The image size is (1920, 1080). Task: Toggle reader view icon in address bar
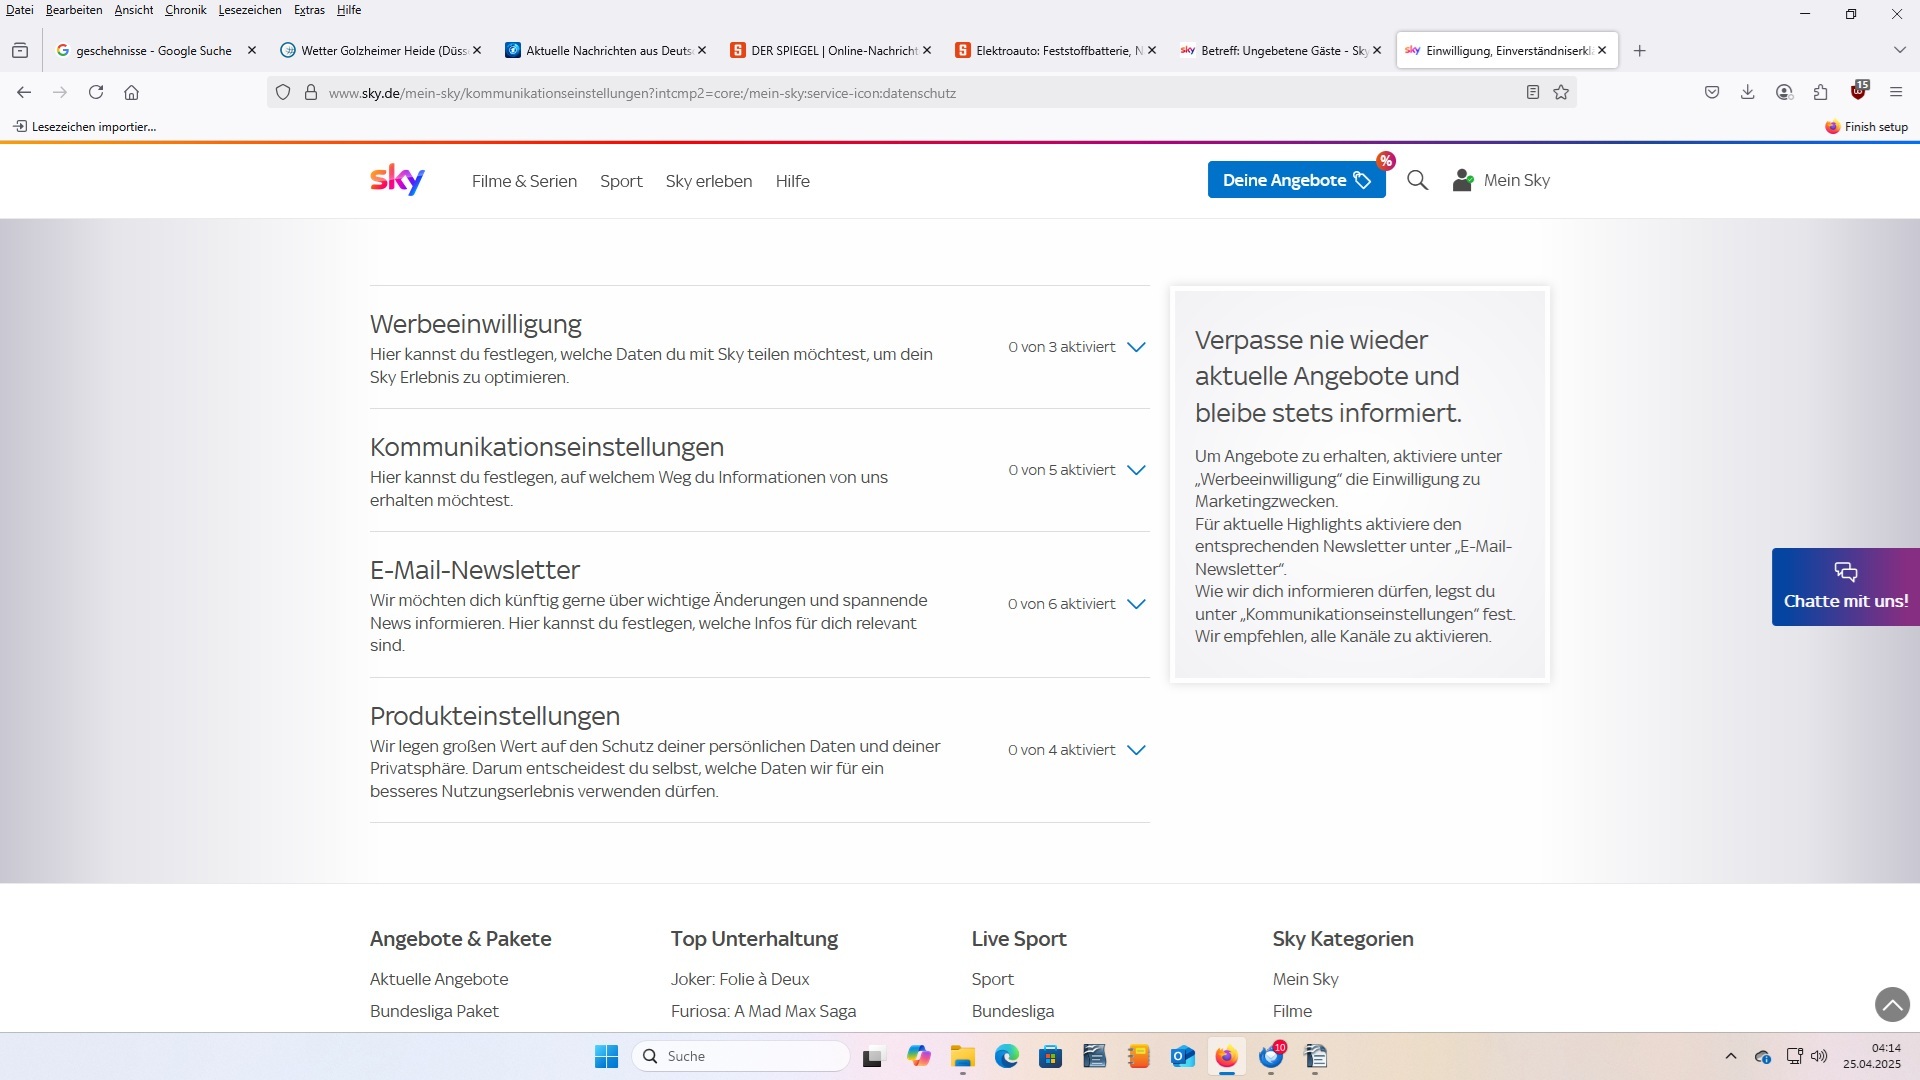(1532, 93)
